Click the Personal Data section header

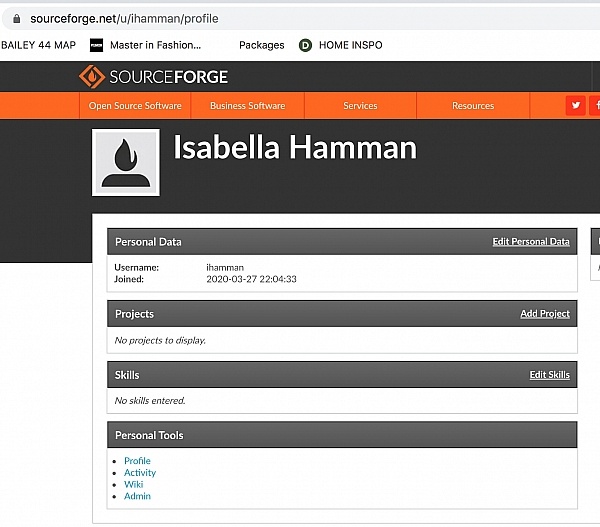342,241
